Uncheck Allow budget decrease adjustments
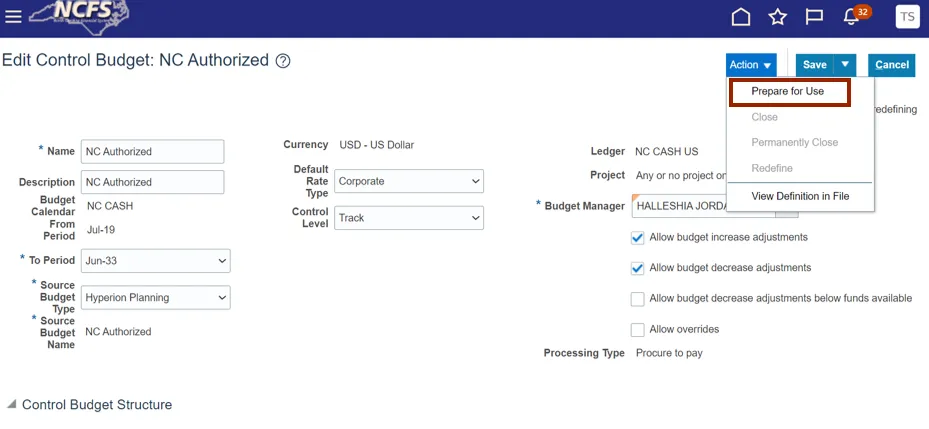The height and width of the screenshot is (429, 929). [638, 268]
